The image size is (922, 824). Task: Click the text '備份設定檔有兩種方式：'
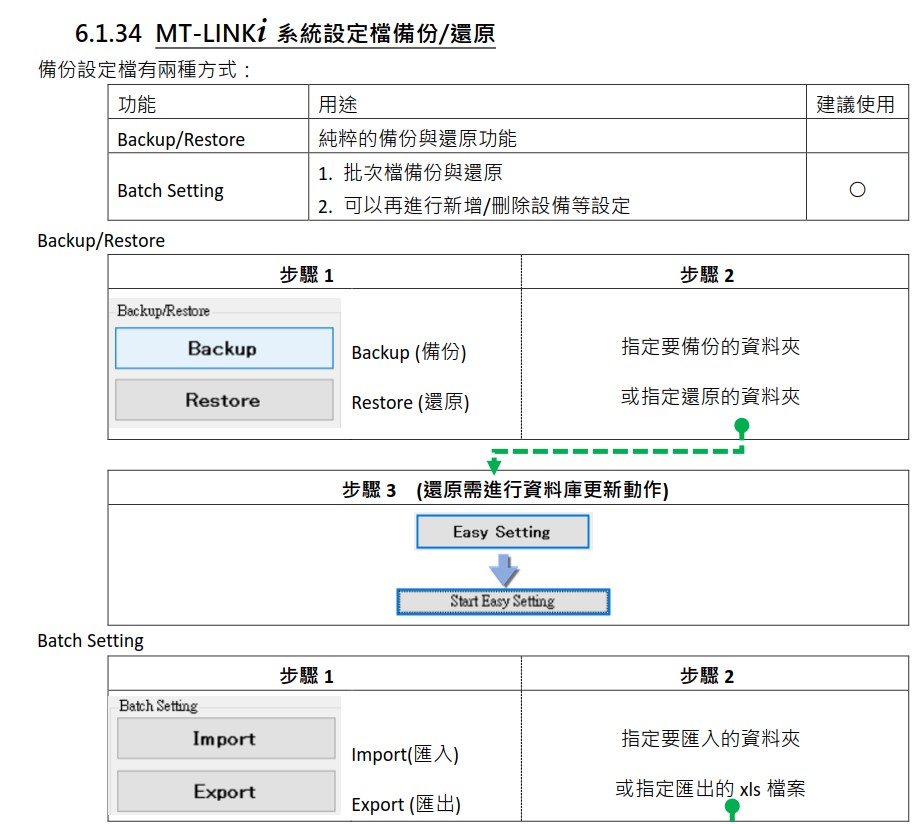click(x=145, y=69)
